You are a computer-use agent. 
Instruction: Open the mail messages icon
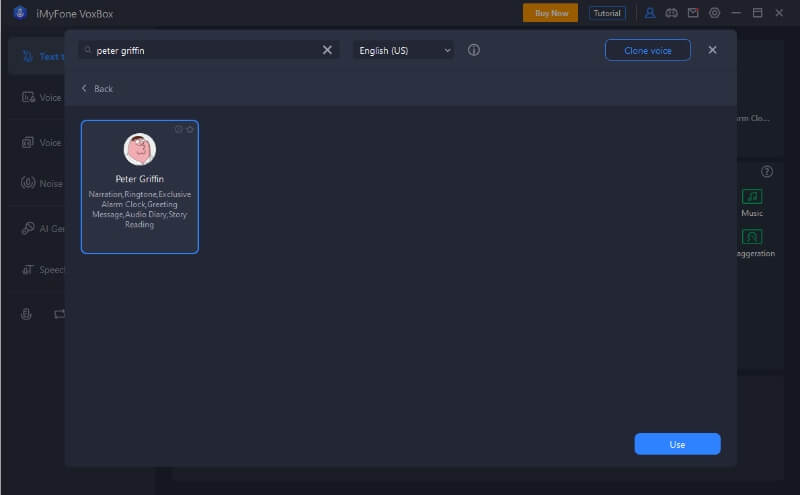[693, 13]
